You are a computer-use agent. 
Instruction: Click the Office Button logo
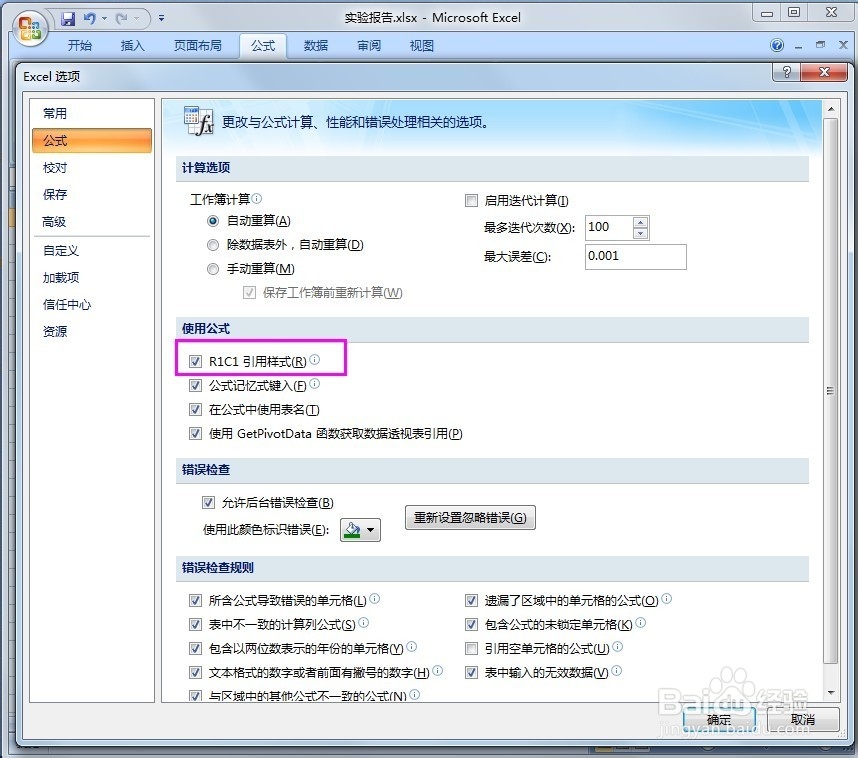(29, 28)
